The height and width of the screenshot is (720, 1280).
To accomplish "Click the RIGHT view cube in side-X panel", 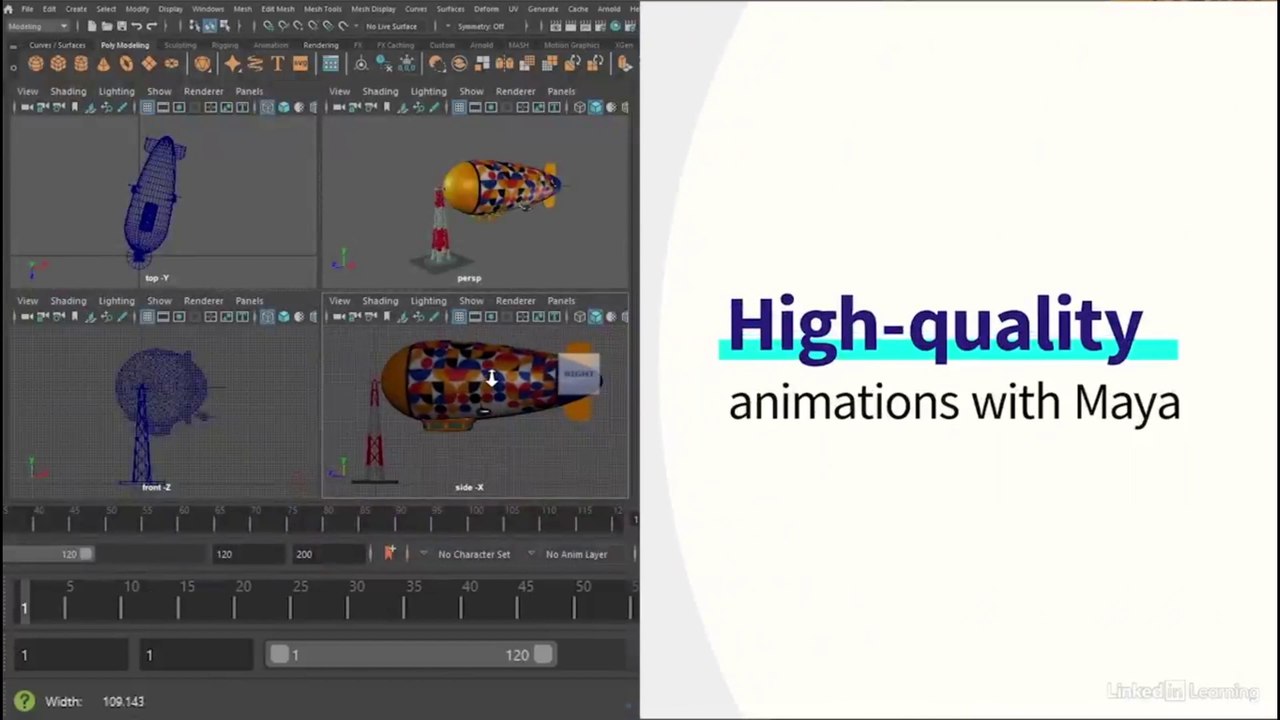I will click(579, 373).
